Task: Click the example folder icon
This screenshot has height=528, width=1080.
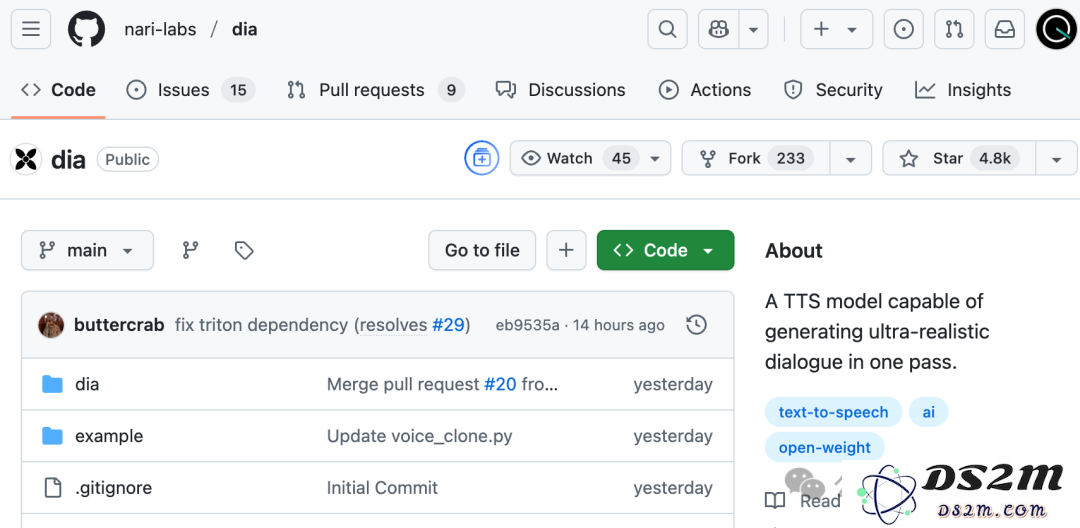Action: [52, 436]
